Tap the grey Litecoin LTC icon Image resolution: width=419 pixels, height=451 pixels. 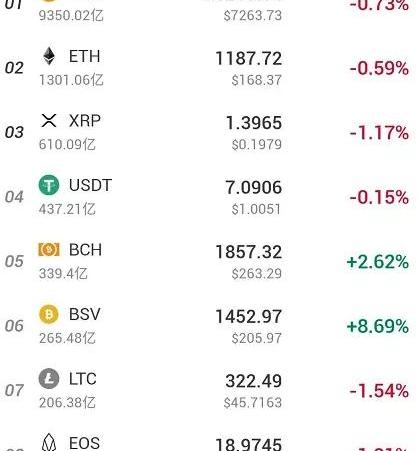[49, 379]
